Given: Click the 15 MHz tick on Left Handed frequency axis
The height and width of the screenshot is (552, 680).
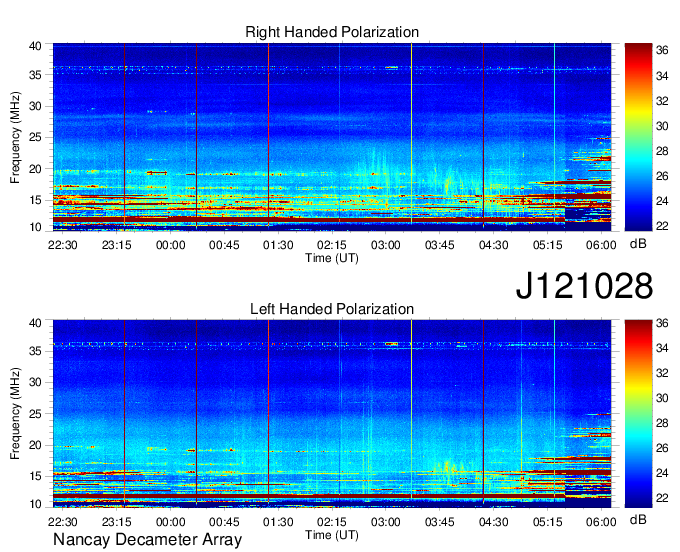Looking at the screenshot, I should [36, 477].
